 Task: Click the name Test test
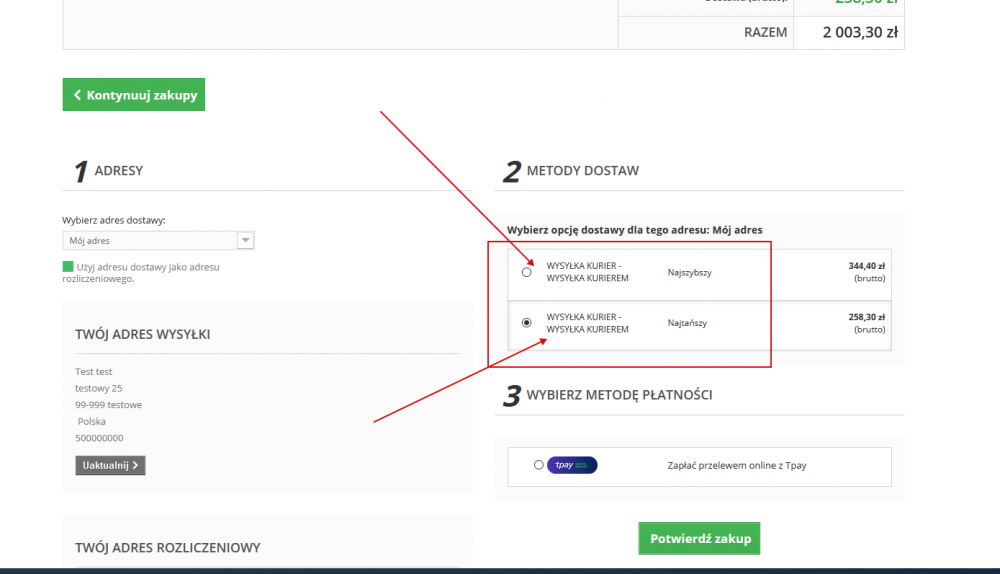coord(93,372)
